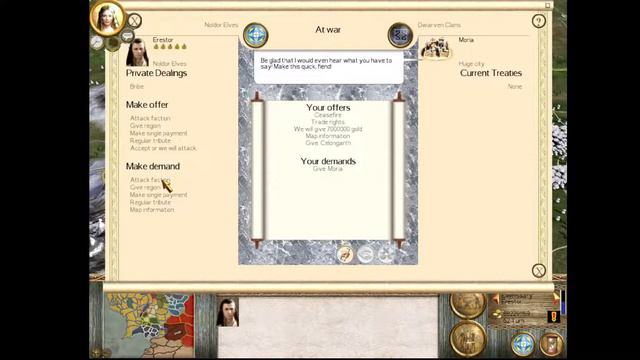The height and width of the screenshot is (360, 640).
Task: Click the Erestor unit card in the bottom panel
Action: pyautogui.click(x=227, y=312)
